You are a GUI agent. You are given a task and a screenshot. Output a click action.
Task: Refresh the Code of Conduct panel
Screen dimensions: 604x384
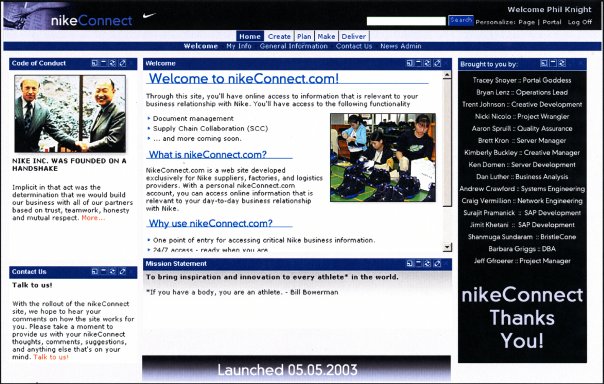113,63
